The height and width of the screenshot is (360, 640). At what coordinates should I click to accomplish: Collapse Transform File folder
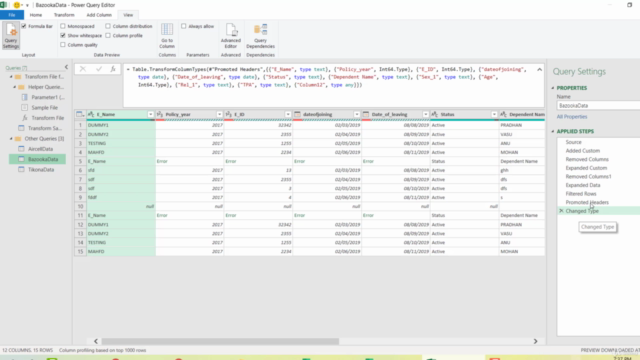[x=11, y=77]
